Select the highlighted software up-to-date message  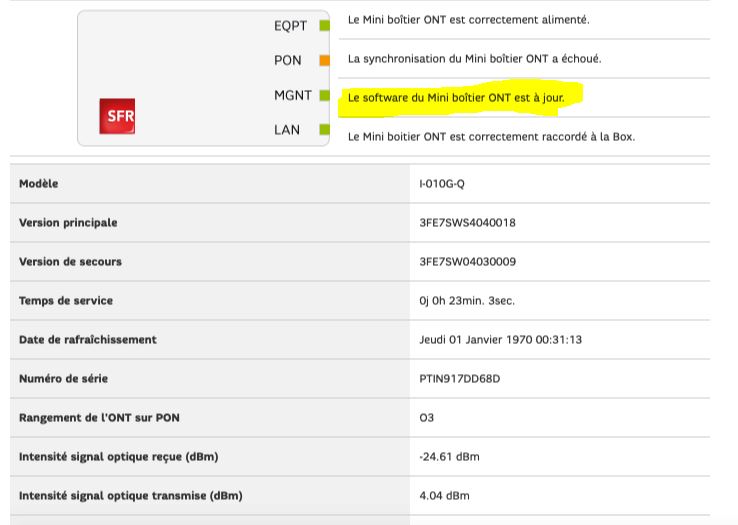[462, 98]
